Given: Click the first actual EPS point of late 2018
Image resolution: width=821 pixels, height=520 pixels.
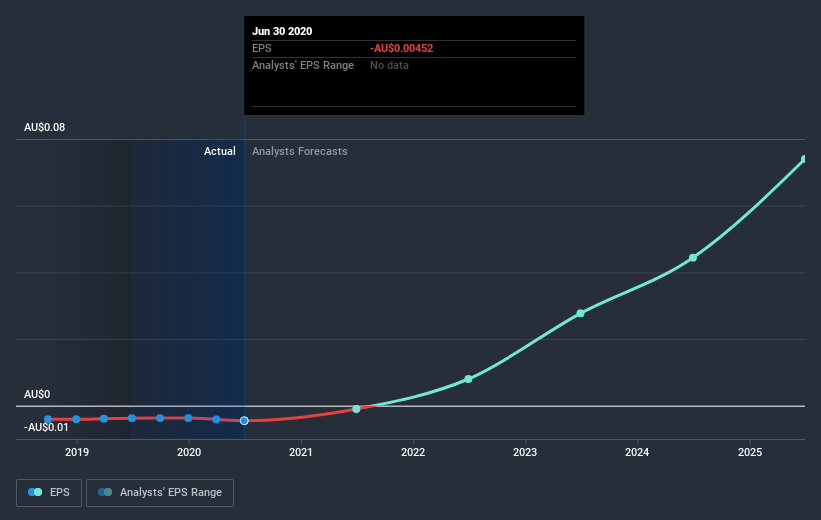Looking at the screenshot, I should [x=48, y=419].
